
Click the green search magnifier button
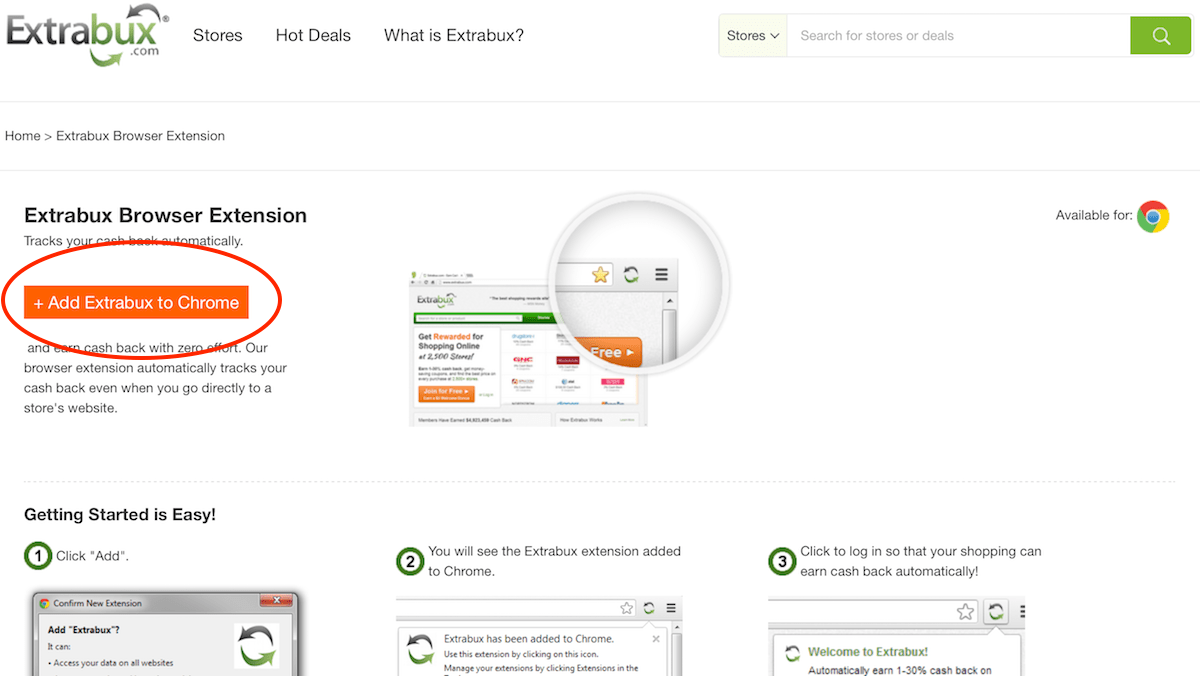tap(1160, 36)
